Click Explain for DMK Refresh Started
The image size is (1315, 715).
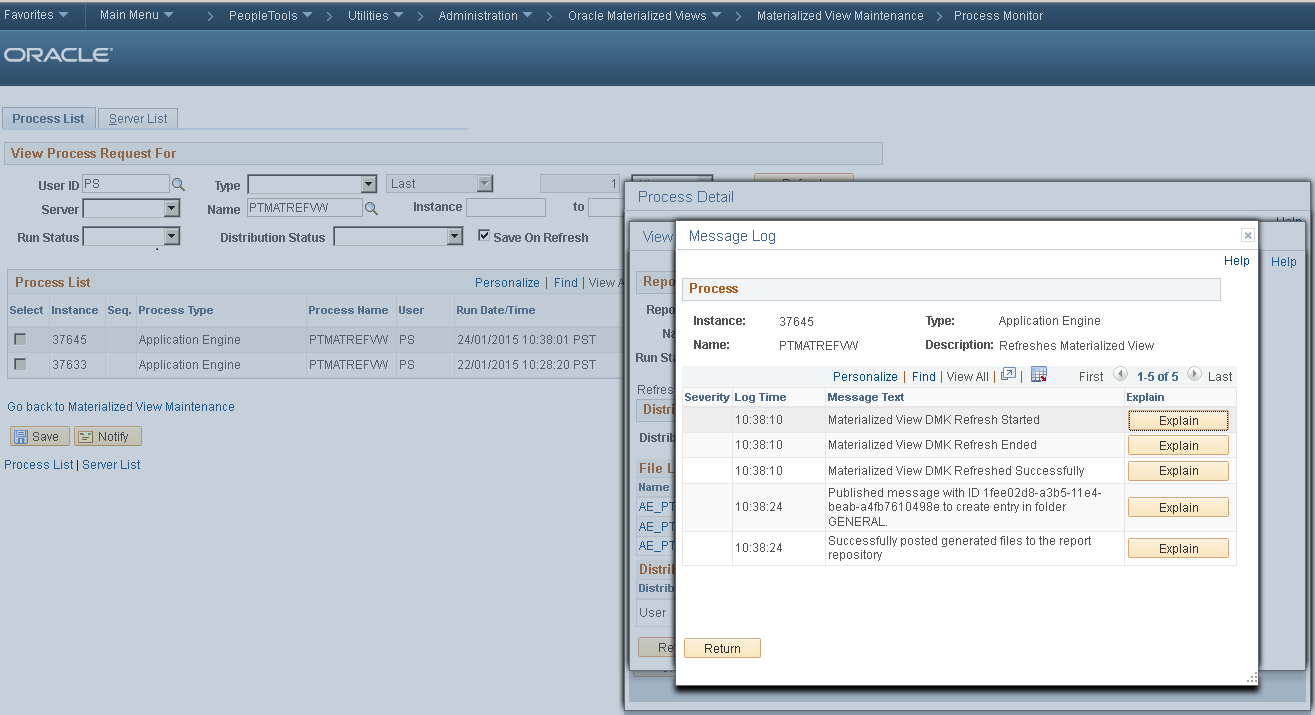1178,421
